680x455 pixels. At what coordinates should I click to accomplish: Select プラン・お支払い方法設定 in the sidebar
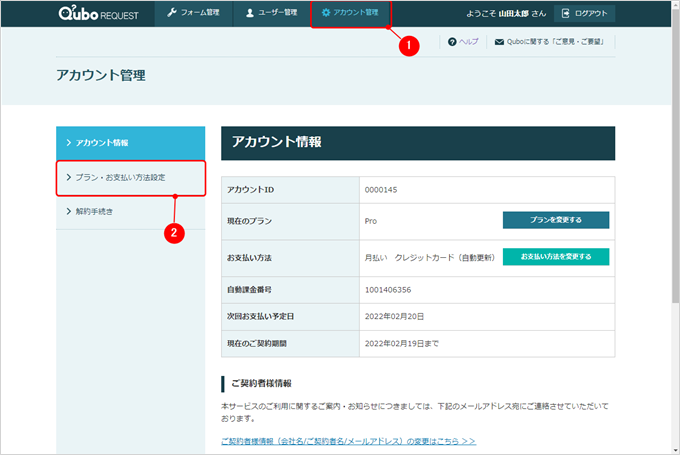[x=131, y=178]
